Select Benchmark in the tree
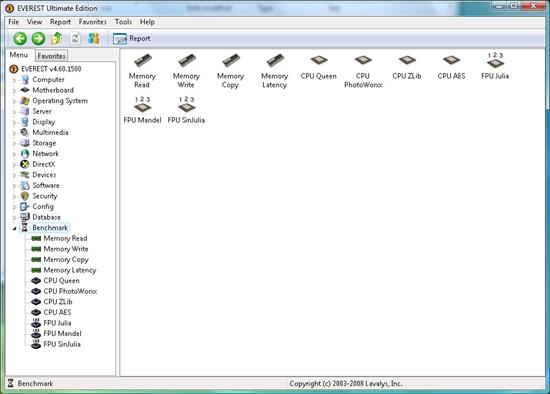 (x=50, y=228)
